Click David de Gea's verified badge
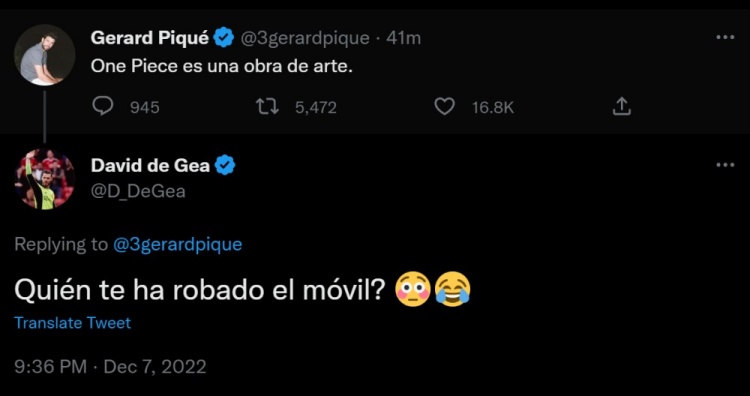The height and width of the screenshot is (396, 750). pos(224,165)
